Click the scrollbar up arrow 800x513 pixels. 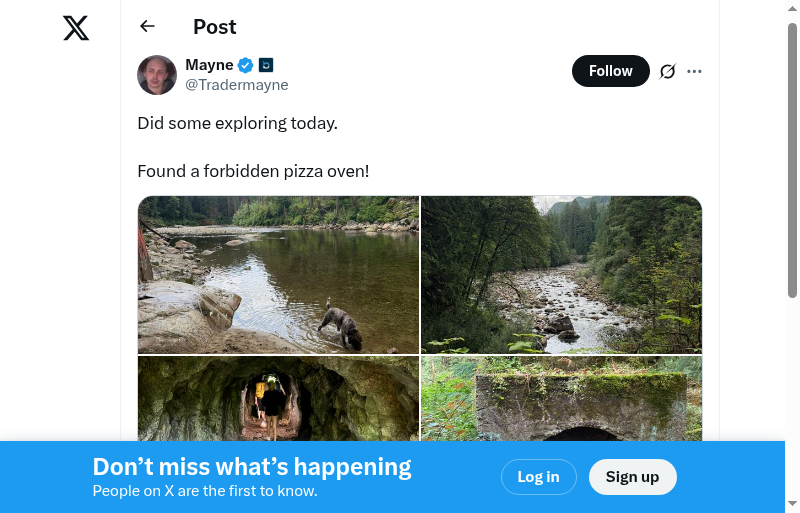(792, 10)
